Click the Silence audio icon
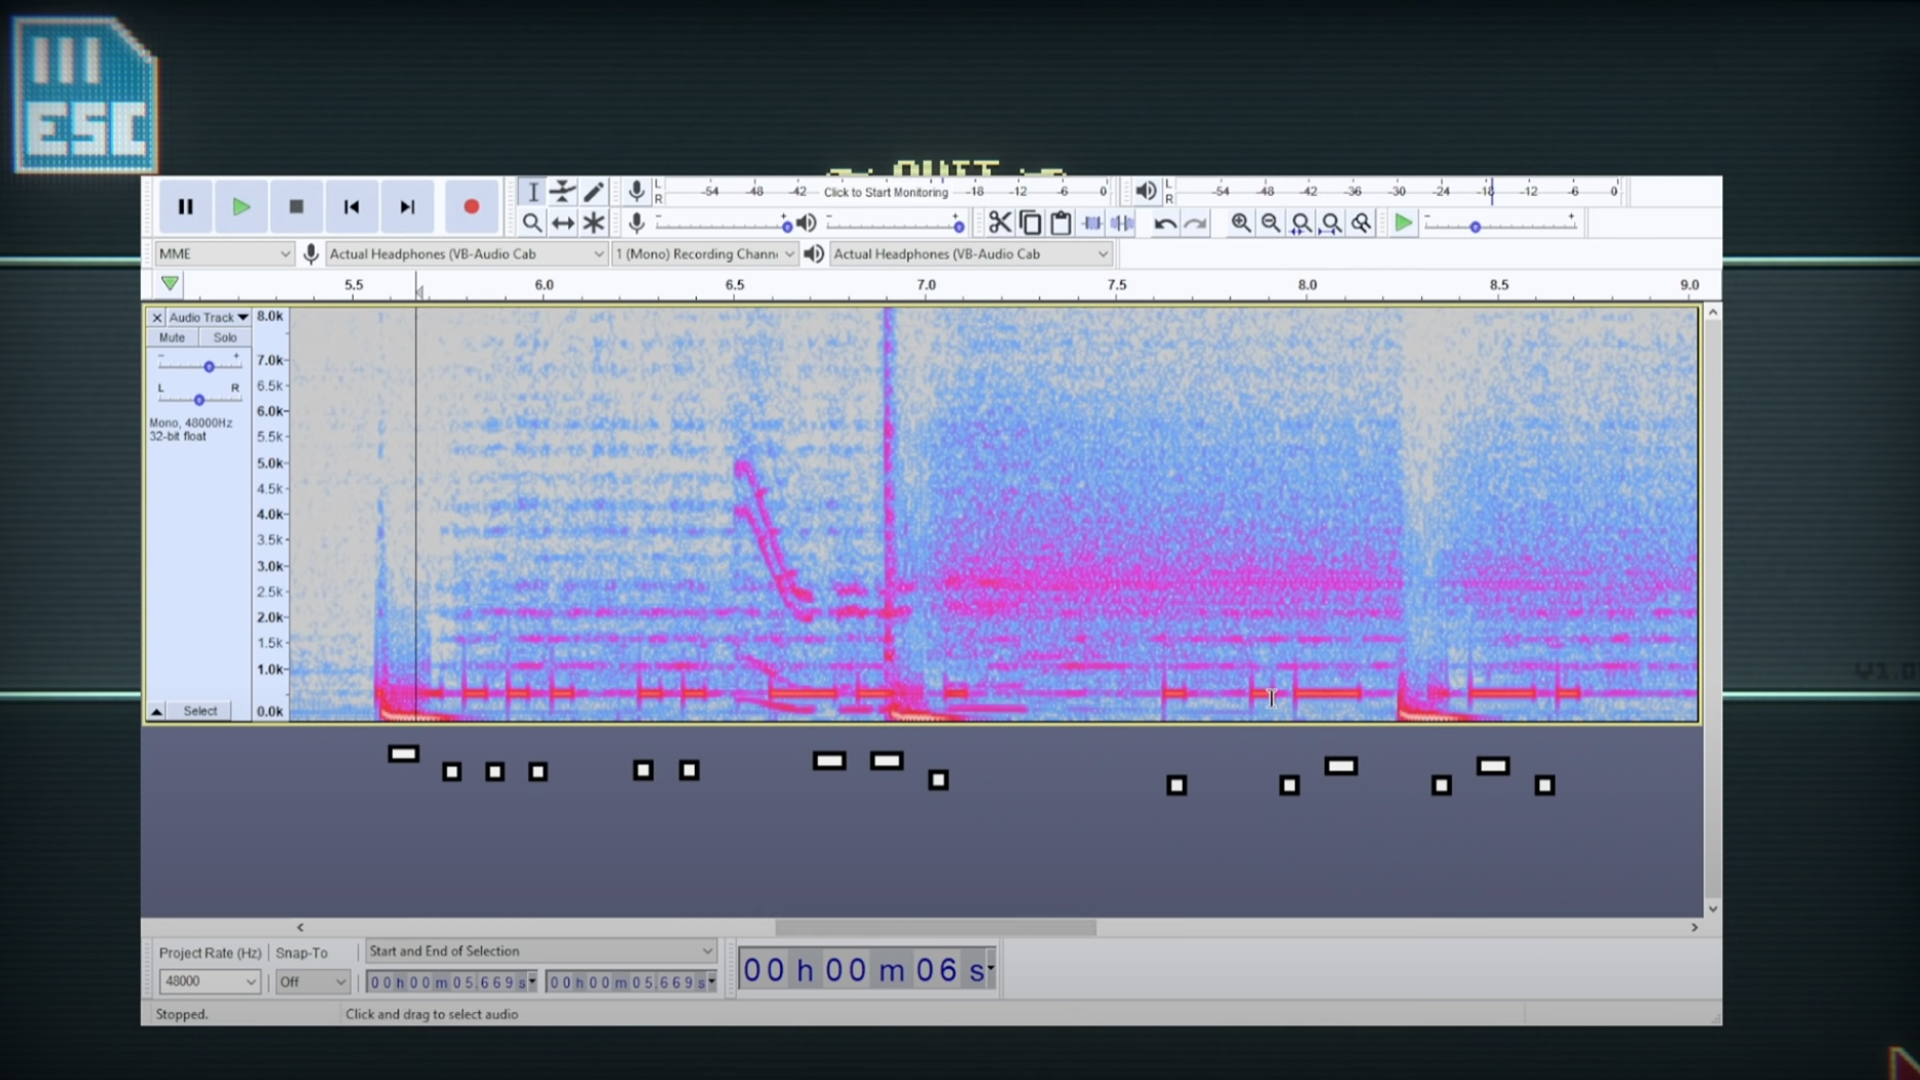Screen dimensions: 1920x1080 (1122, 223)
